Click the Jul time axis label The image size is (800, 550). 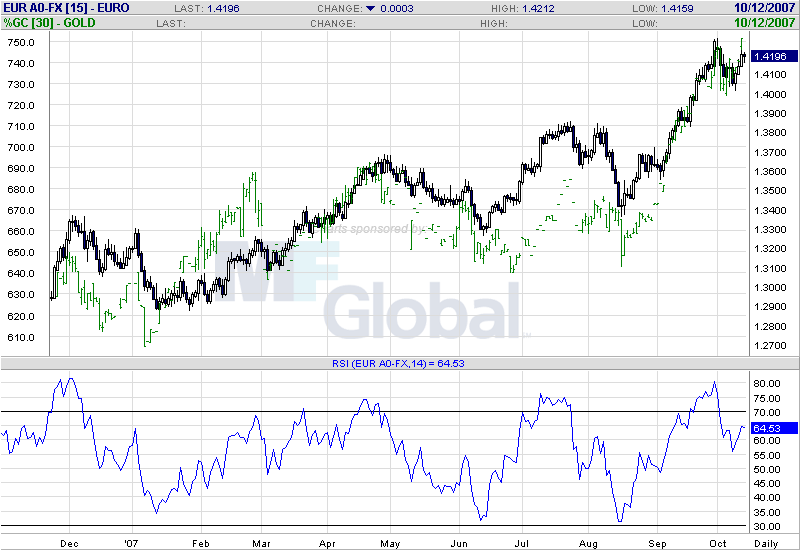(522, 543)
